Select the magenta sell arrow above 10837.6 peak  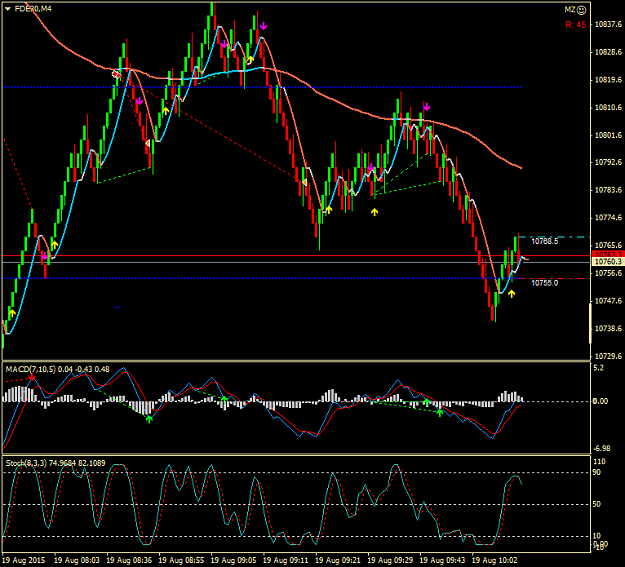tap(263, 26)
